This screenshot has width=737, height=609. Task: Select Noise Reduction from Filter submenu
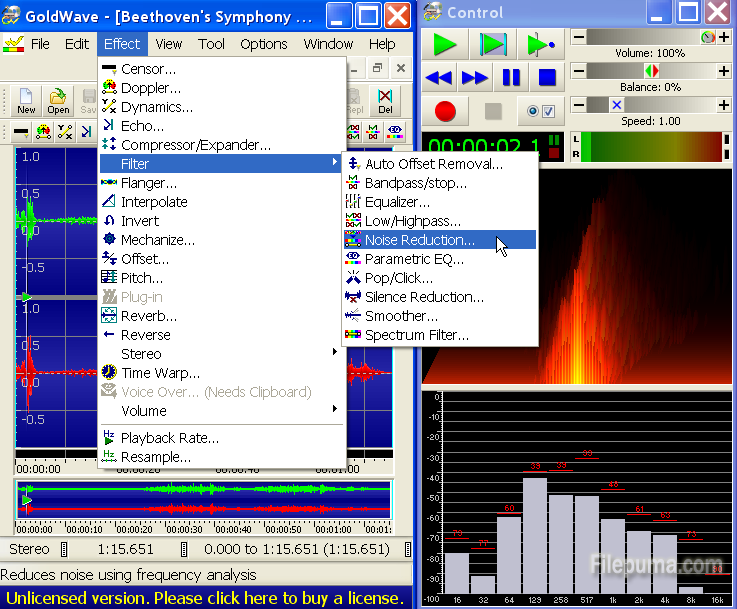pos(420,240)
